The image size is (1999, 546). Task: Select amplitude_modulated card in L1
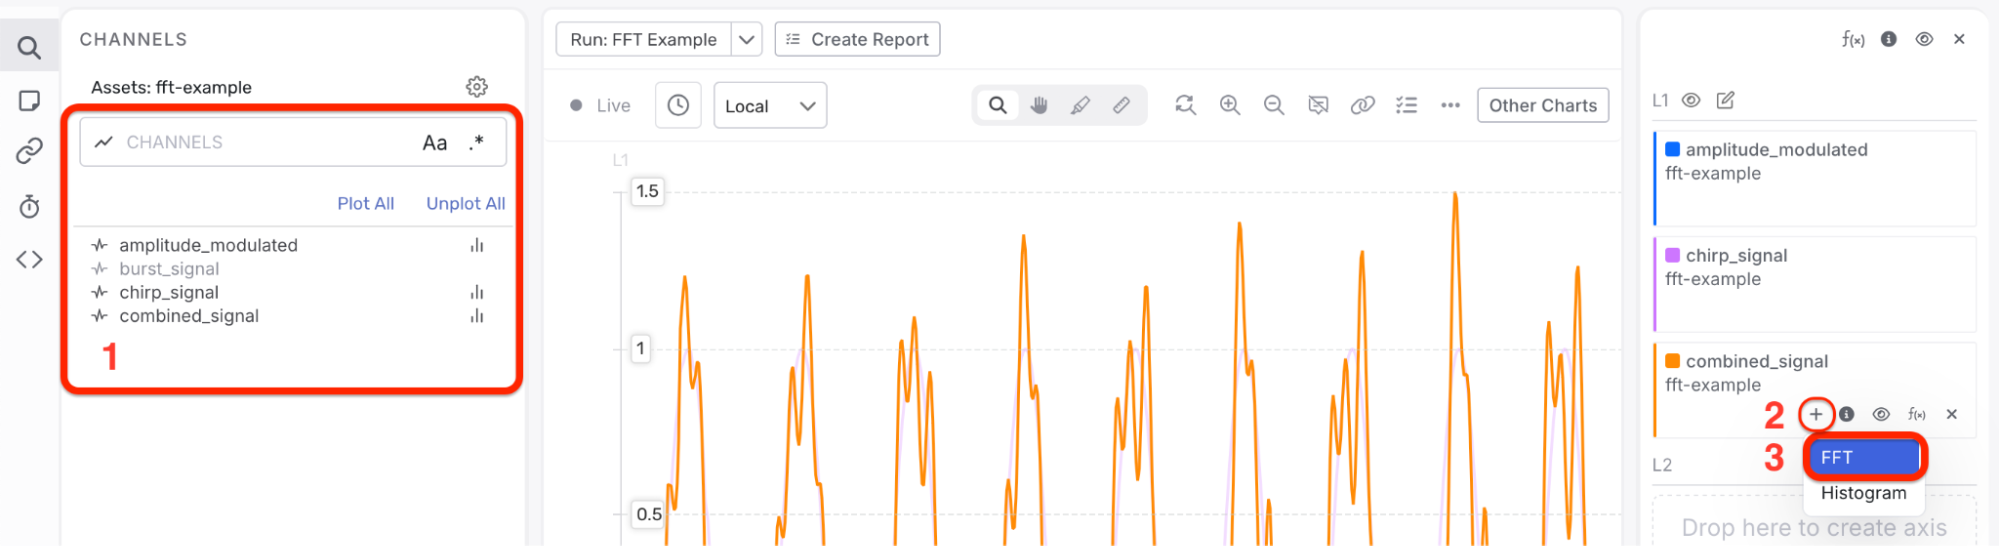pos(1815,179)
